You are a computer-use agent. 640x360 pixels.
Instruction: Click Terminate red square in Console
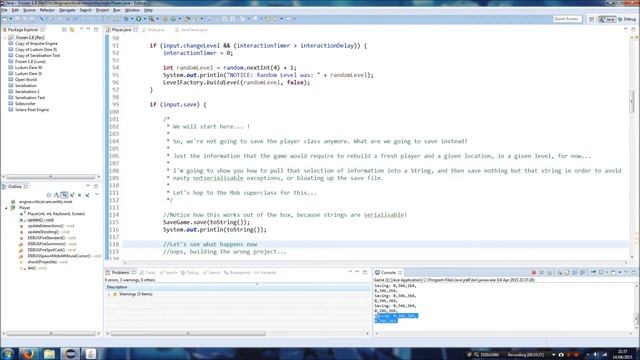click(533, 273)
